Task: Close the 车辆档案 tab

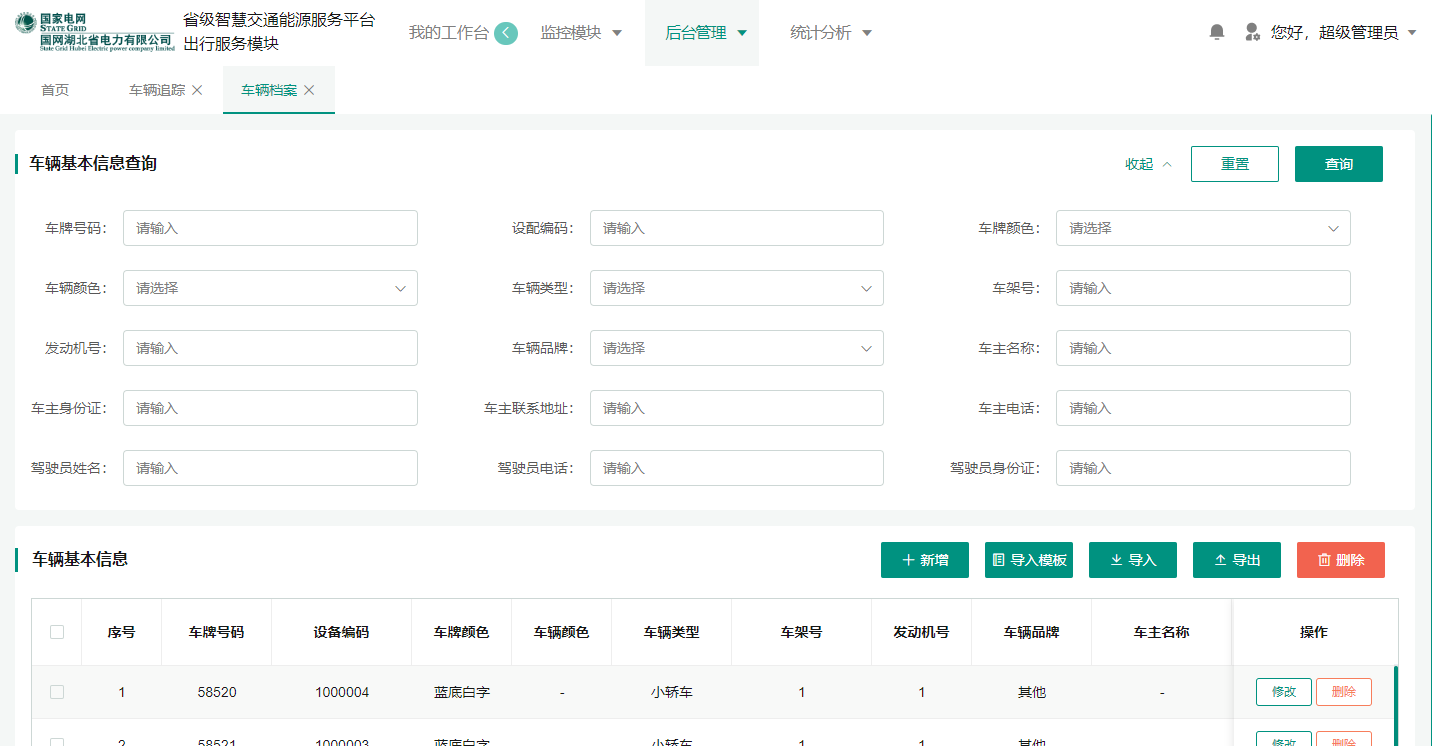Action: 309,90
